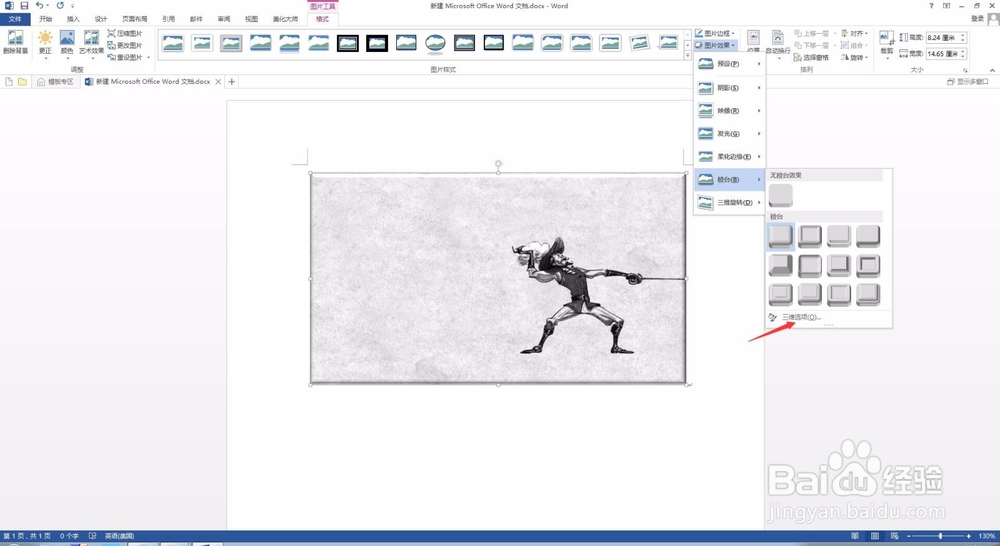The height and width of the screenshot is (546, 1000).
Task: Click the new blank document icon in tab bar
Action: 9,82
